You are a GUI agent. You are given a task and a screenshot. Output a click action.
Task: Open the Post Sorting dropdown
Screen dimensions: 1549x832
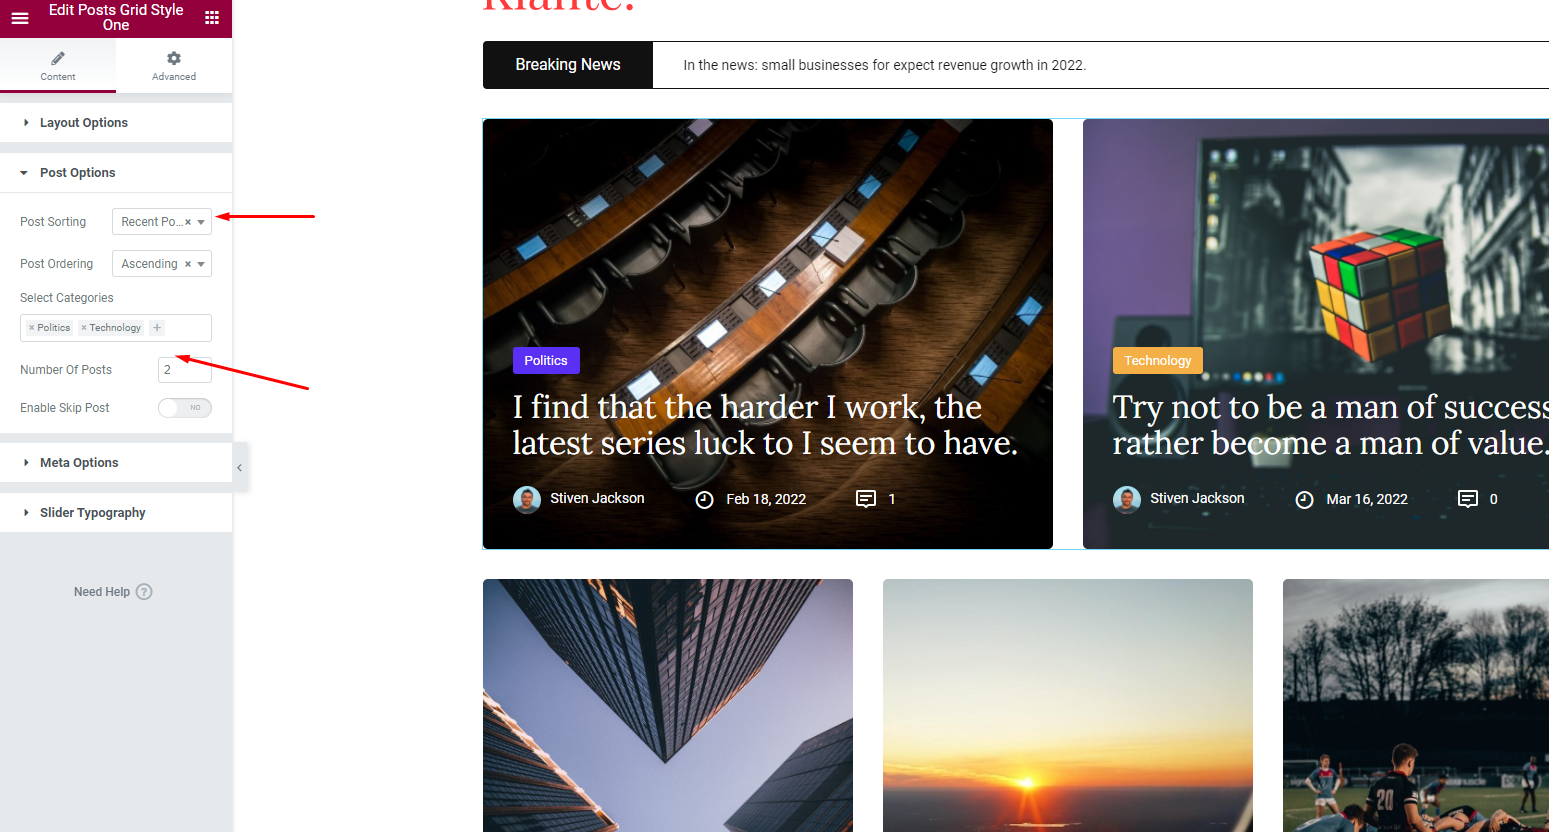(162, 222)
